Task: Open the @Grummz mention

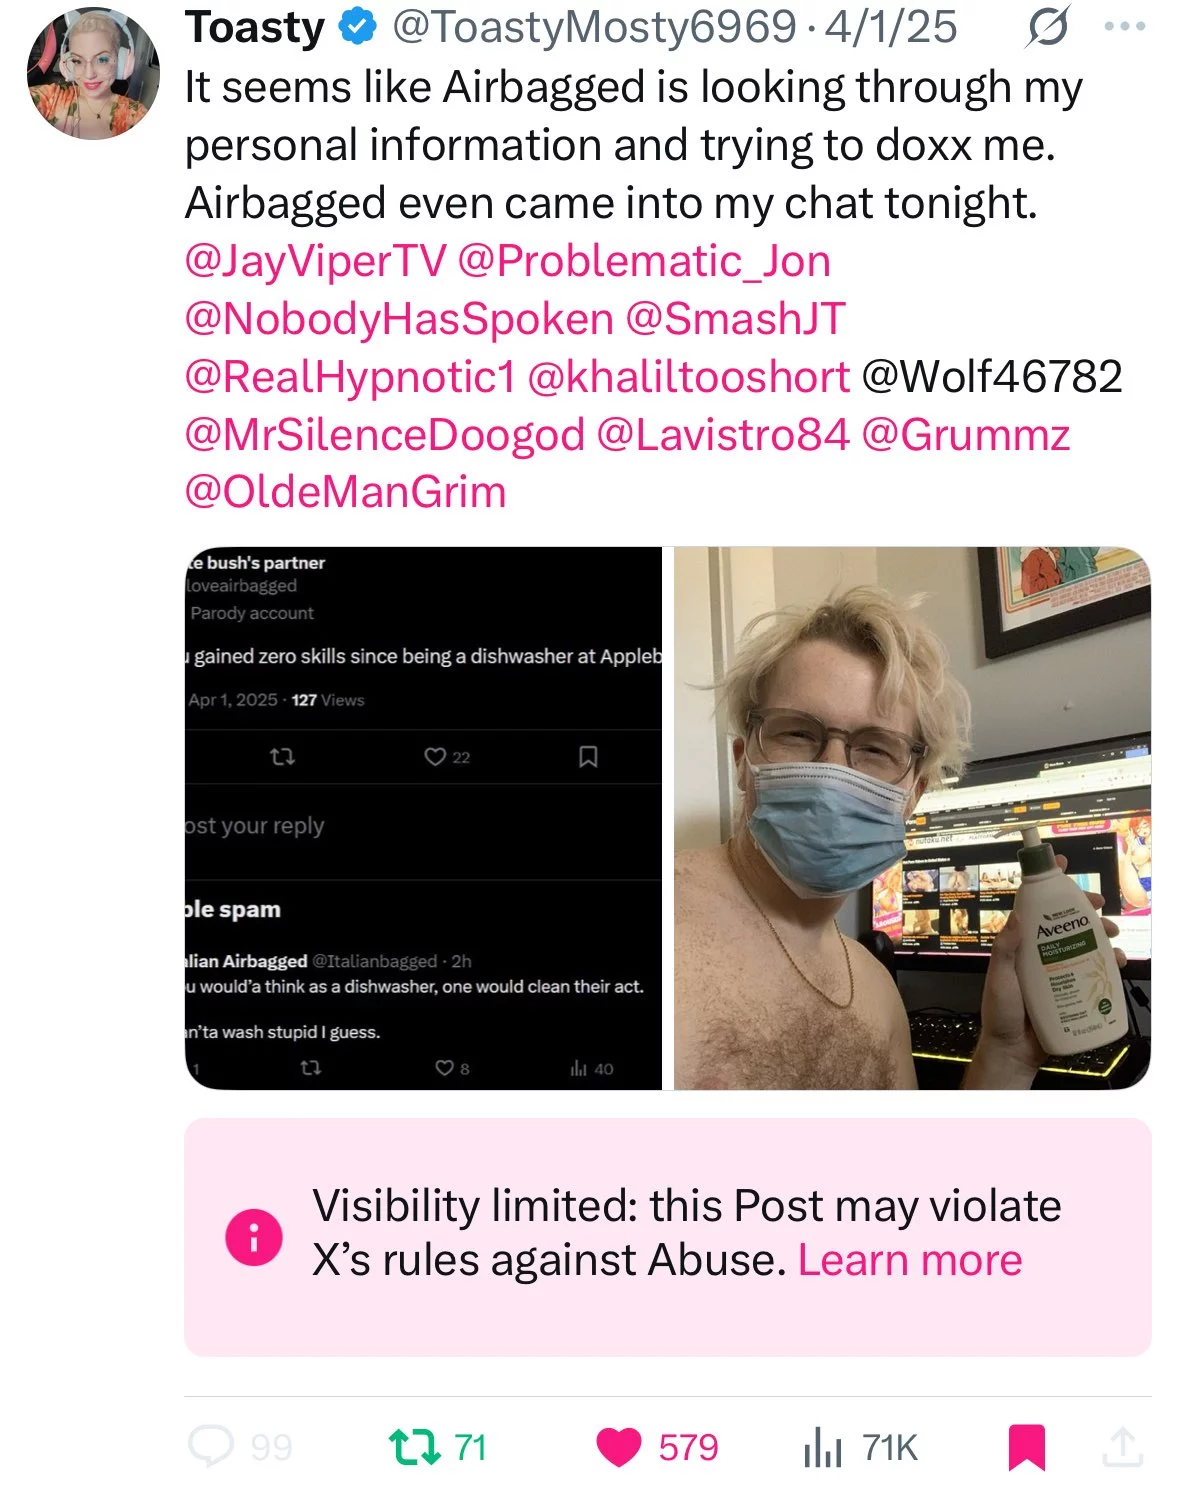Action: (965, 435)
